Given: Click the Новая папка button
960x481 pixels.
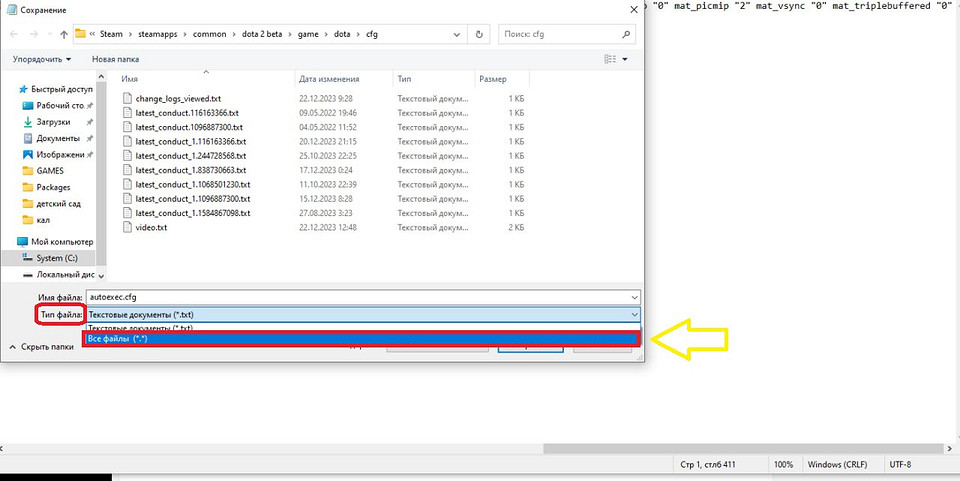Looking at the screenshot, I should [116, 59].
